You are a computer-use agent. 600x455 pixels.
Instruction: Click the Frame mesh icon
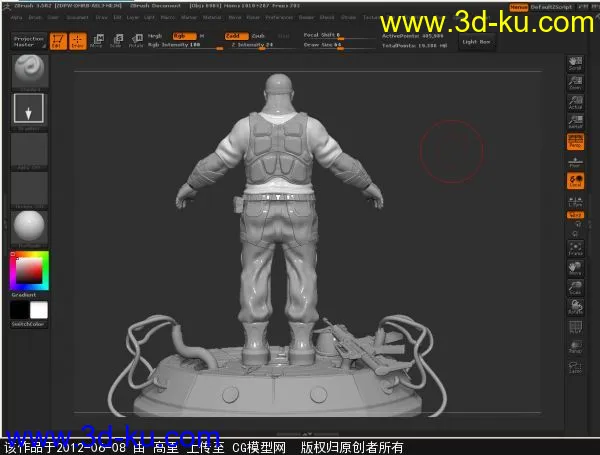click(575, 246)
